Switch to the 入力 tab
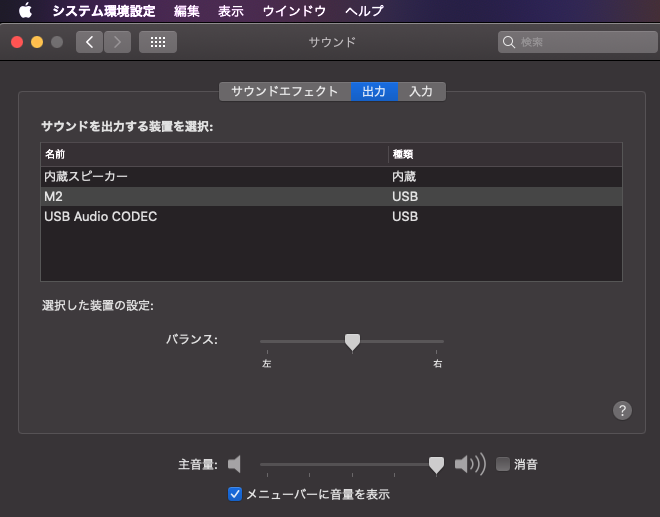Image resolution: width=660 pixels, height=517 pixels. tap(421, 91)
